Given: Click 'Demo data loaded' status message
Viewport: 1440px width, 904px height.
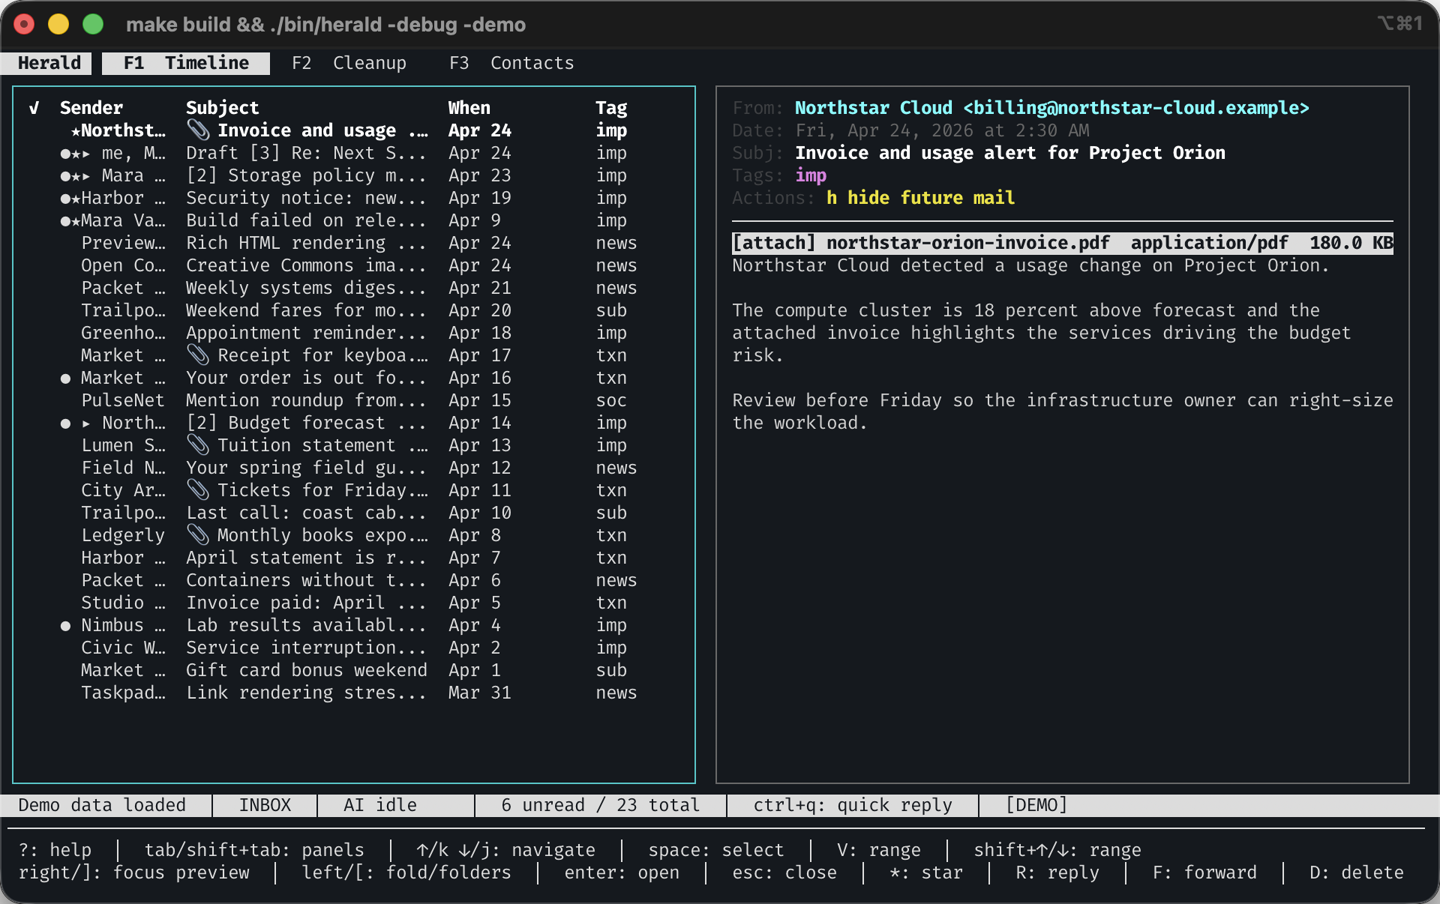Looking at the screenshot, I should (x=102, y=805).
